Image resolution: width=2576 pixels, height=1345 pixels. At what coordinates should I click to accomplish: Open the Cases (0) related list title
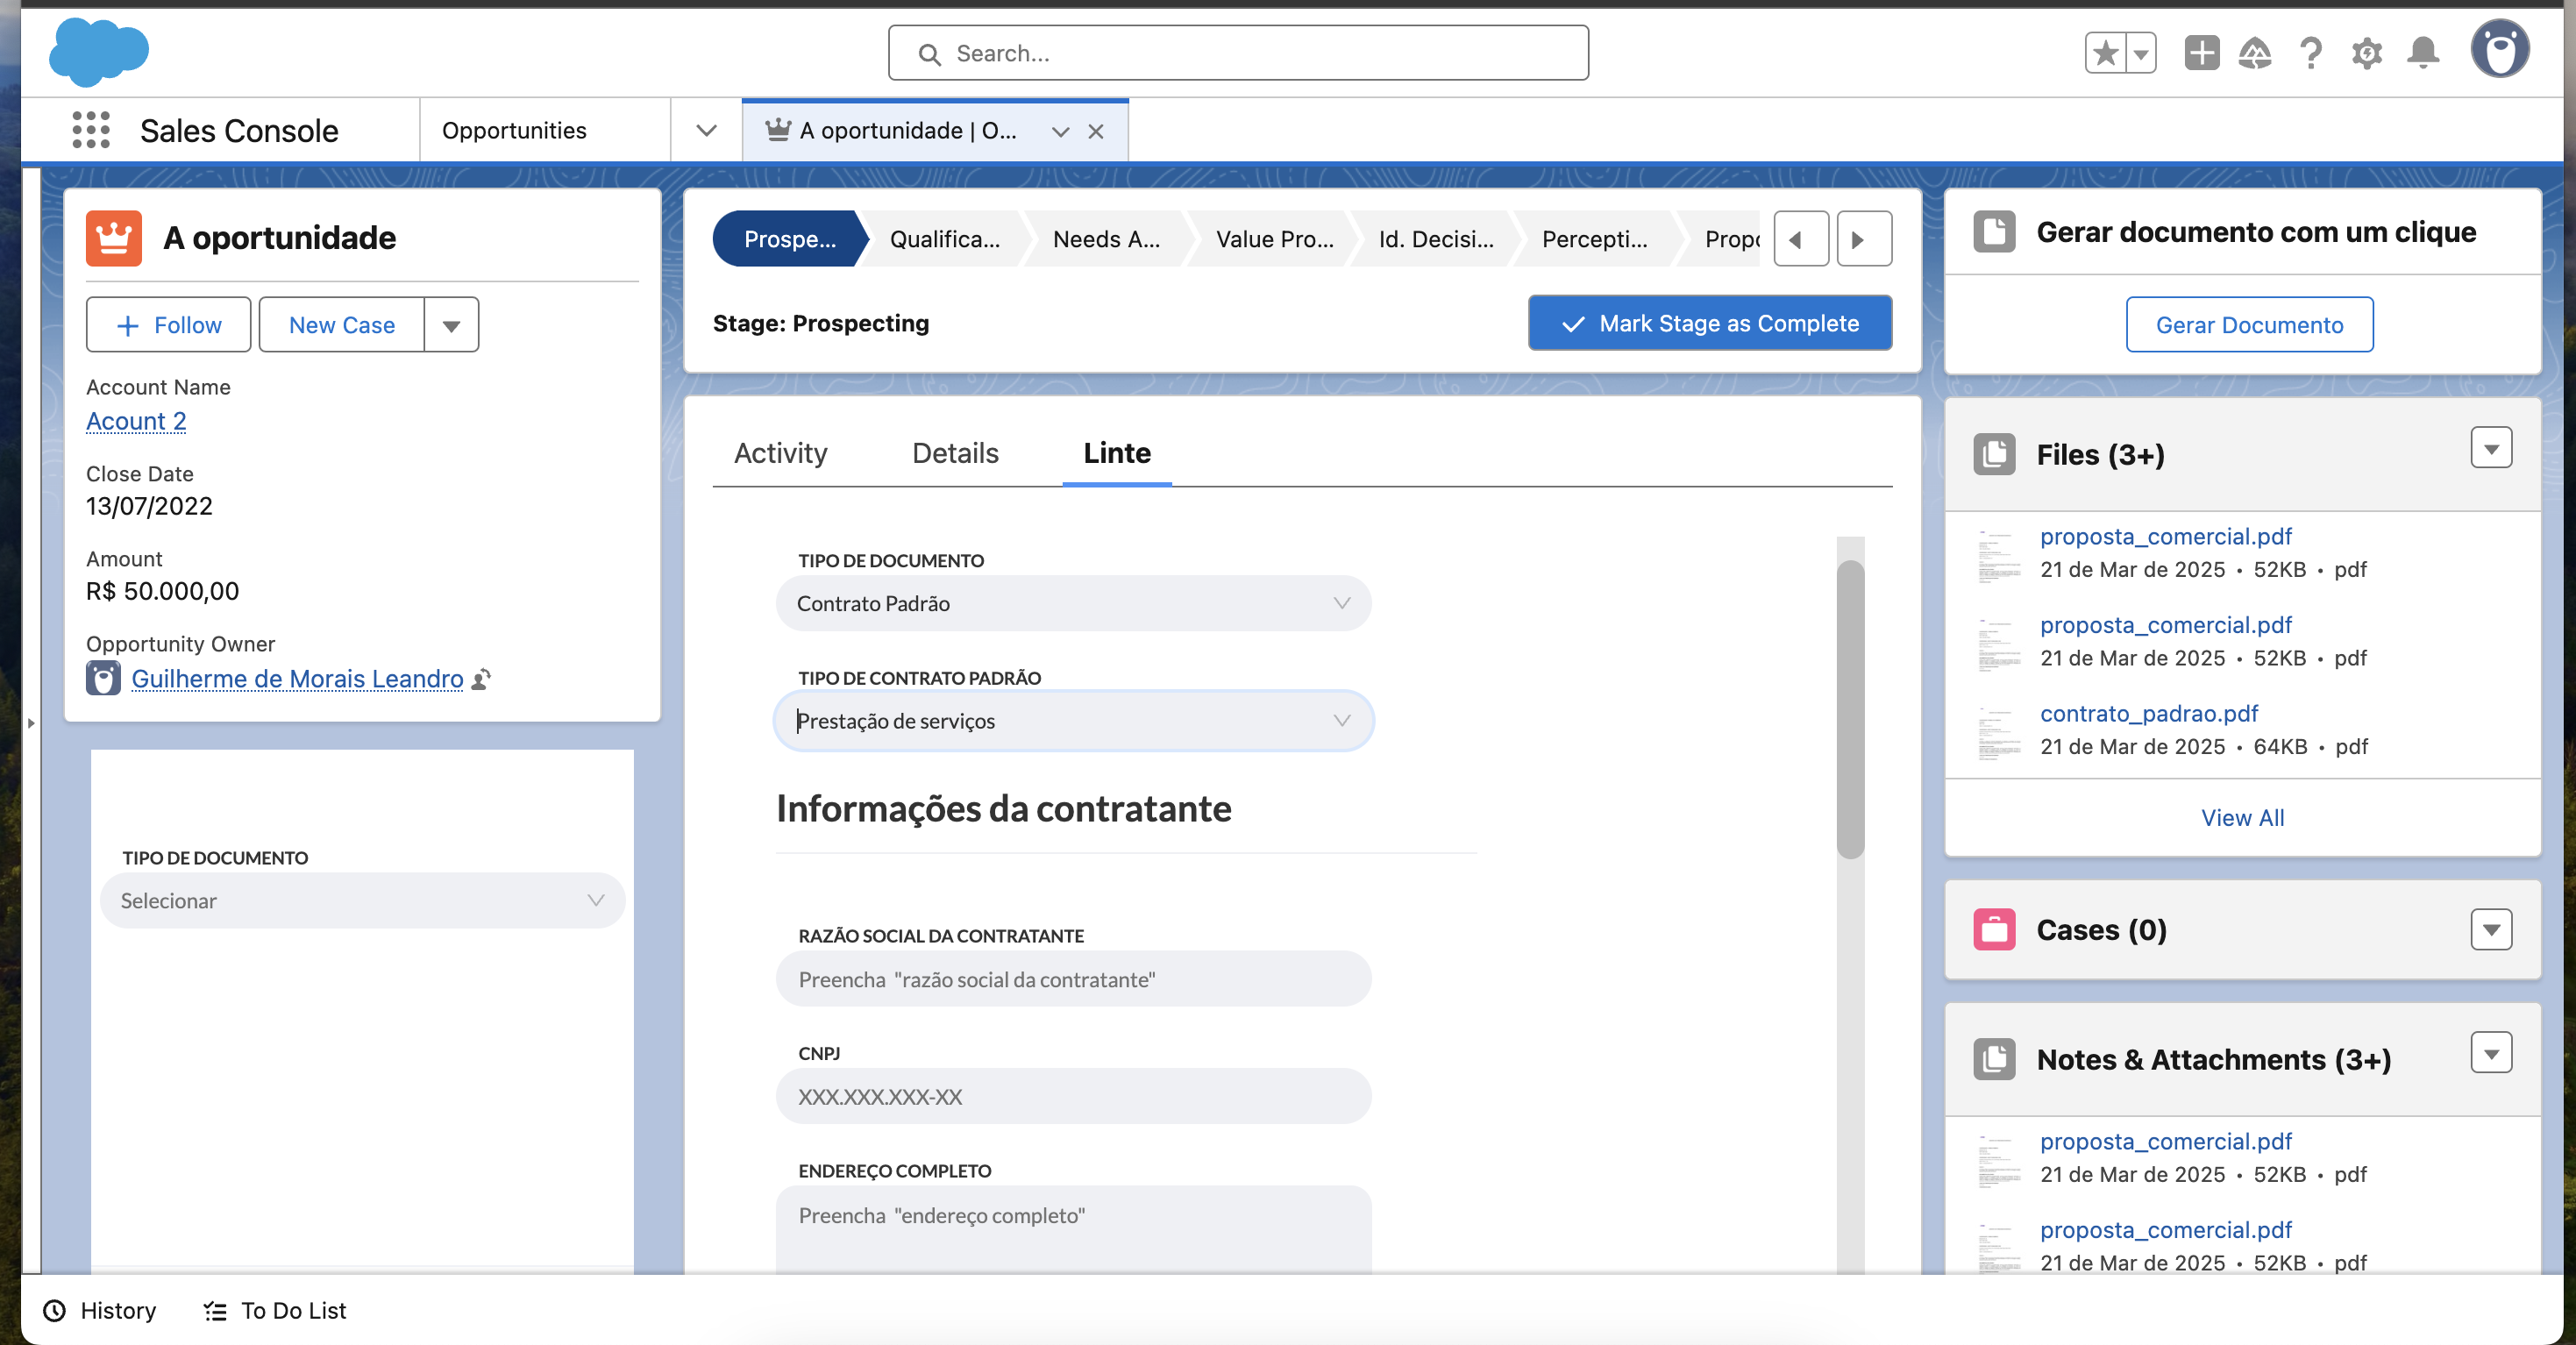point(2101,930)
